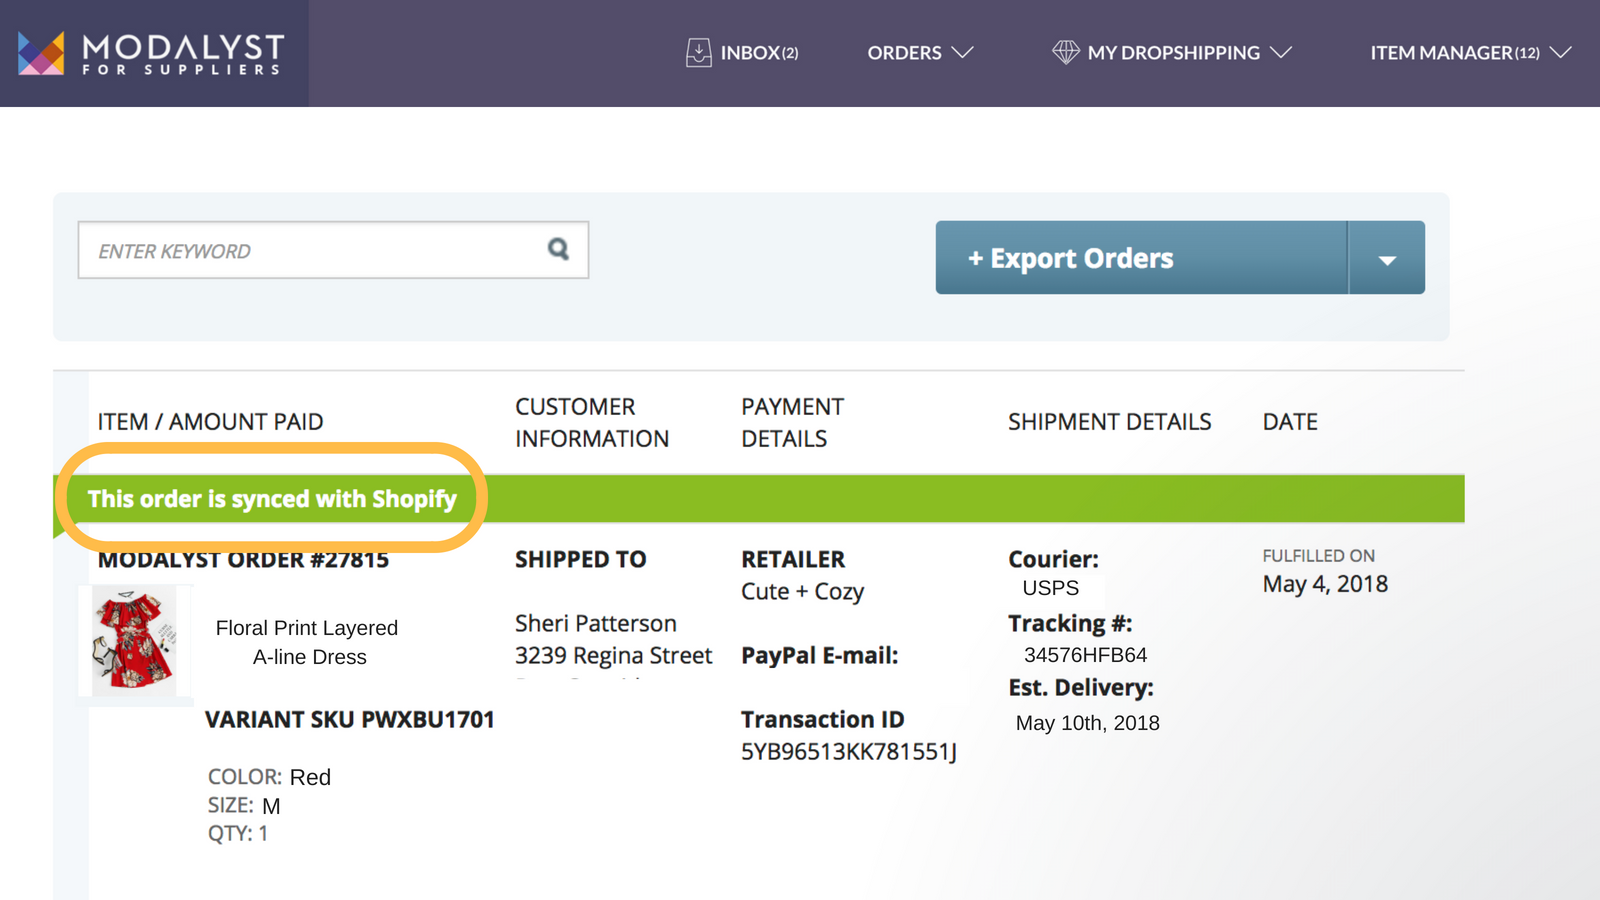Click the Modalyst for Suppliers logo

tap(150, 52)
